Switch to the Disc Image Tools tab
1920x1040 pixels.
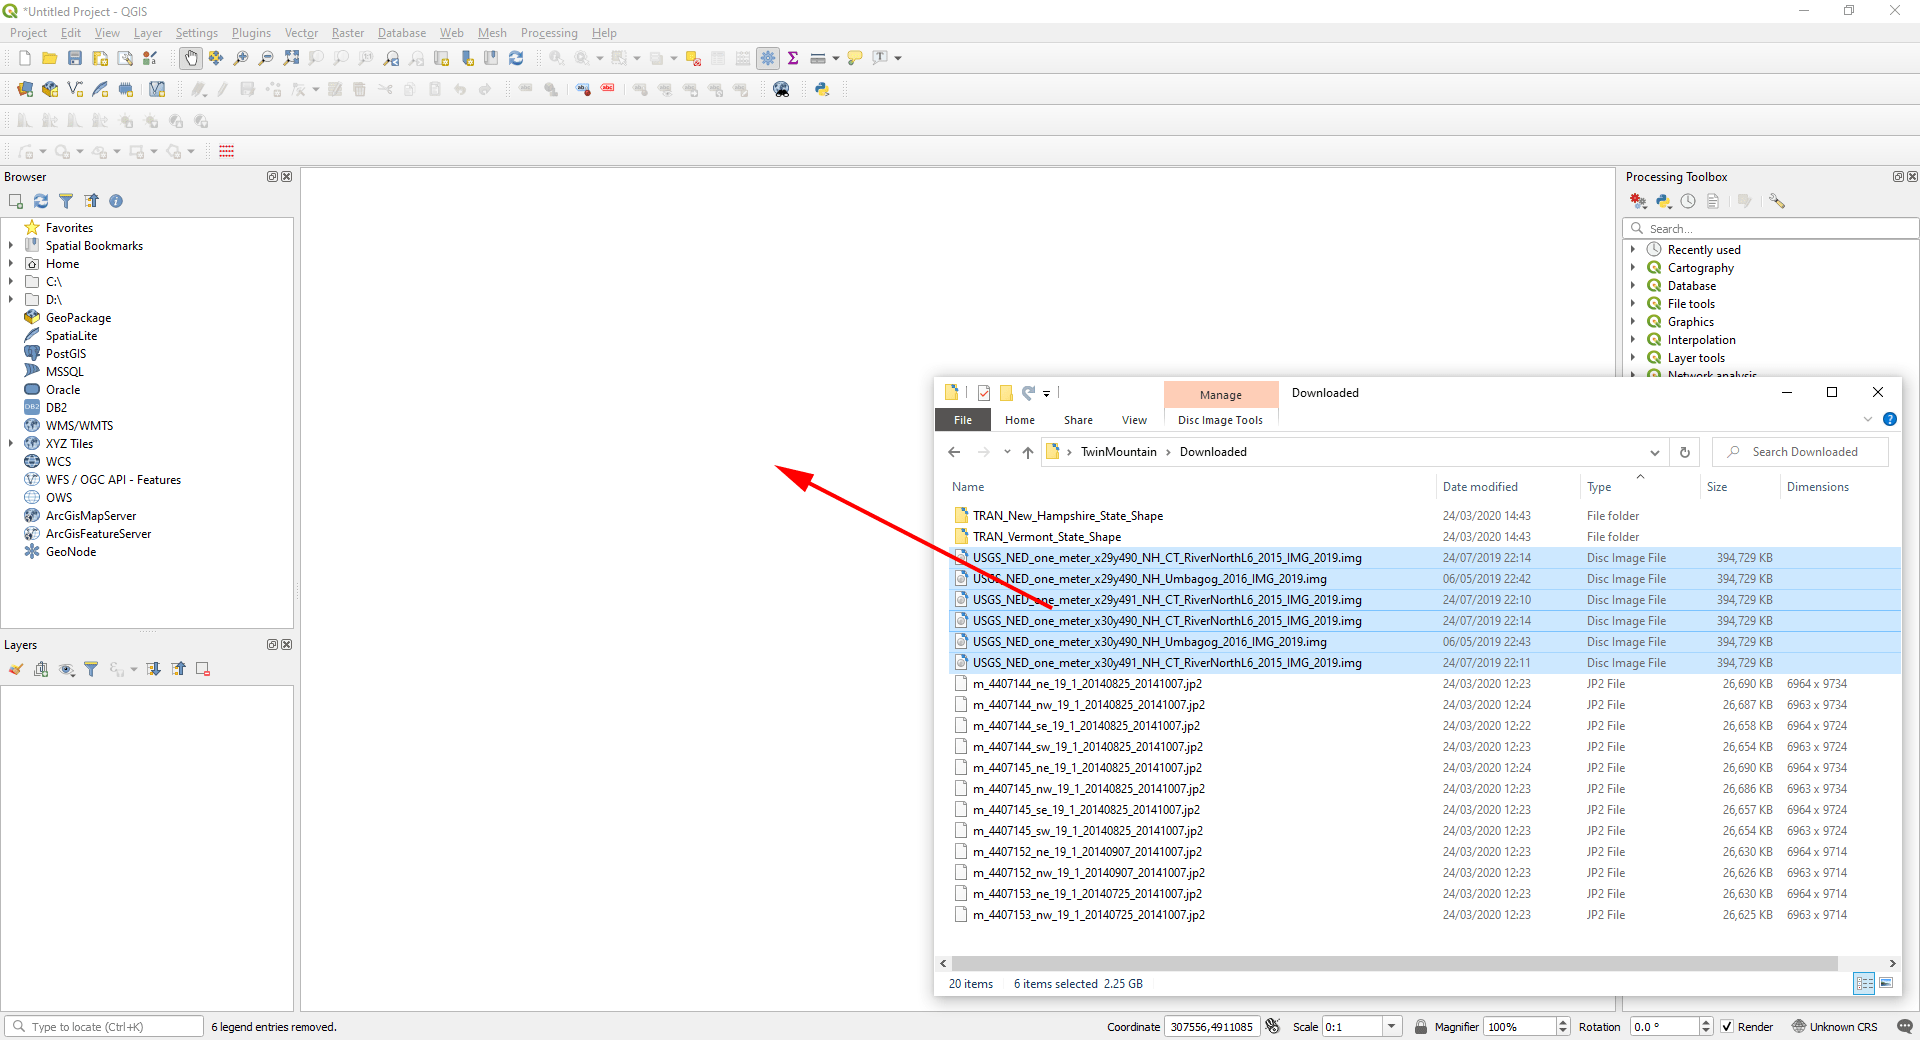1220,420
